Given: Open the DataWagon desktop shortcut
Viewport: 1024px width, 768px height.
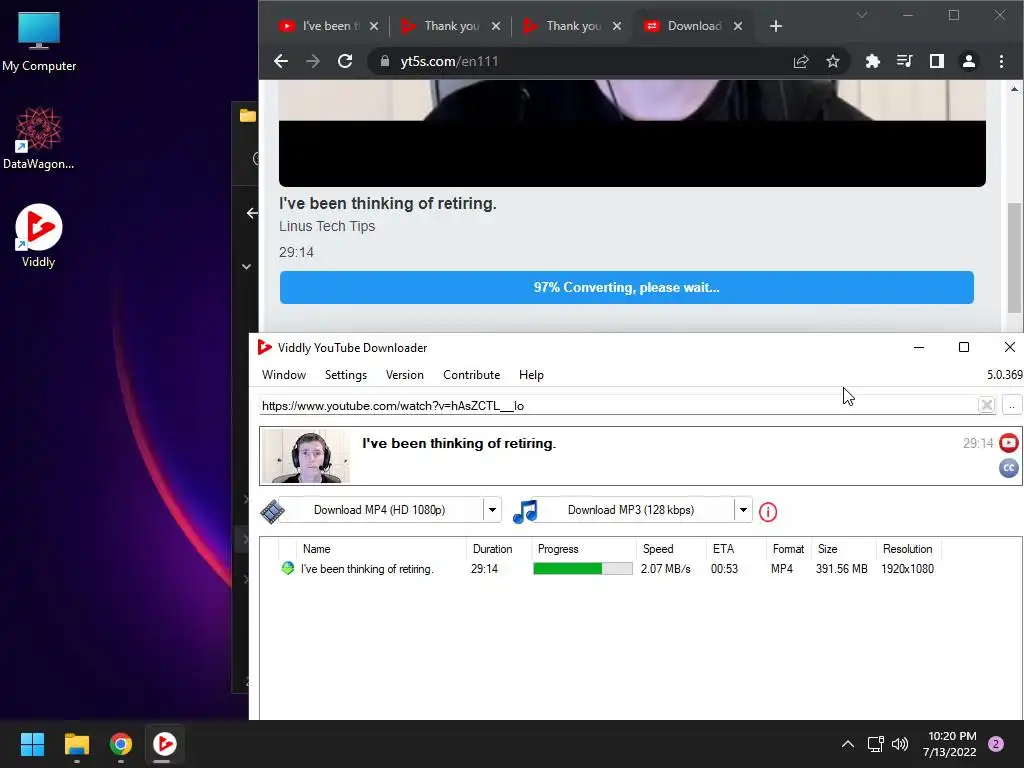Looking at the screenshot, I should (x=39, y=138).
